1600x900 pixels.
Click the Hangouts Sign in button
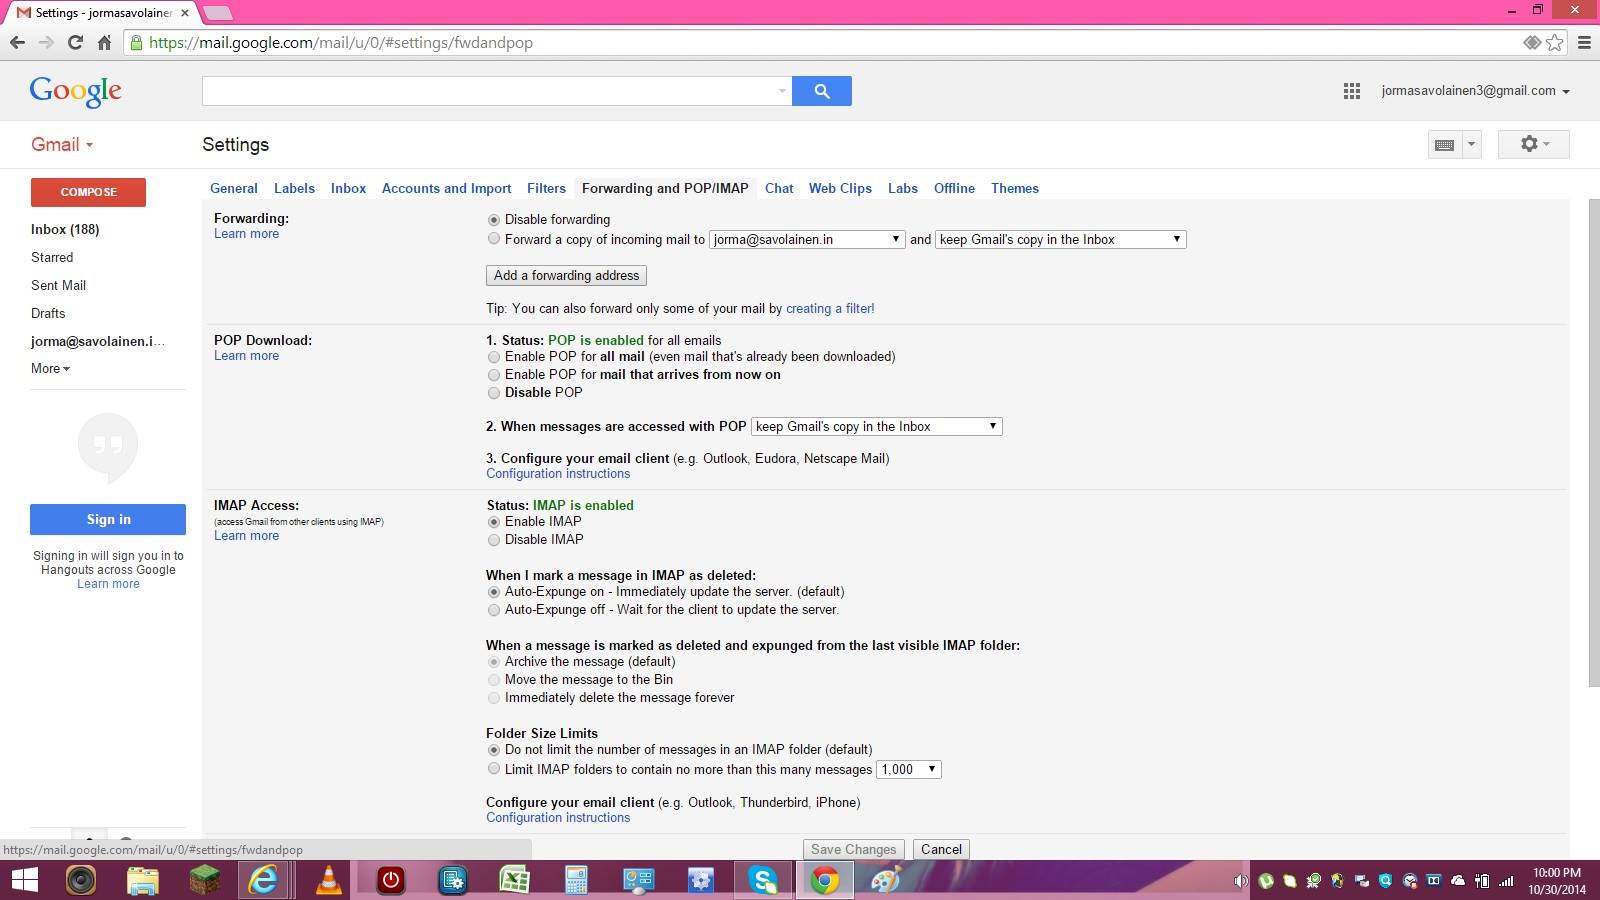108,519
